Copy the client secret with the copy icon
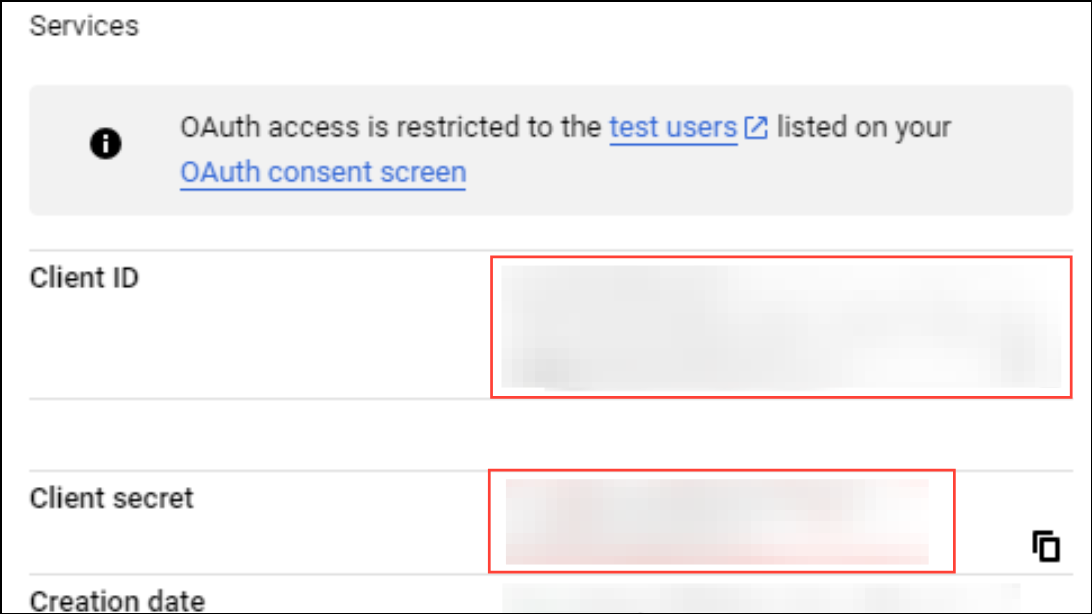The height and width of the screenshot is (614, 1092). coord(1046,546)
